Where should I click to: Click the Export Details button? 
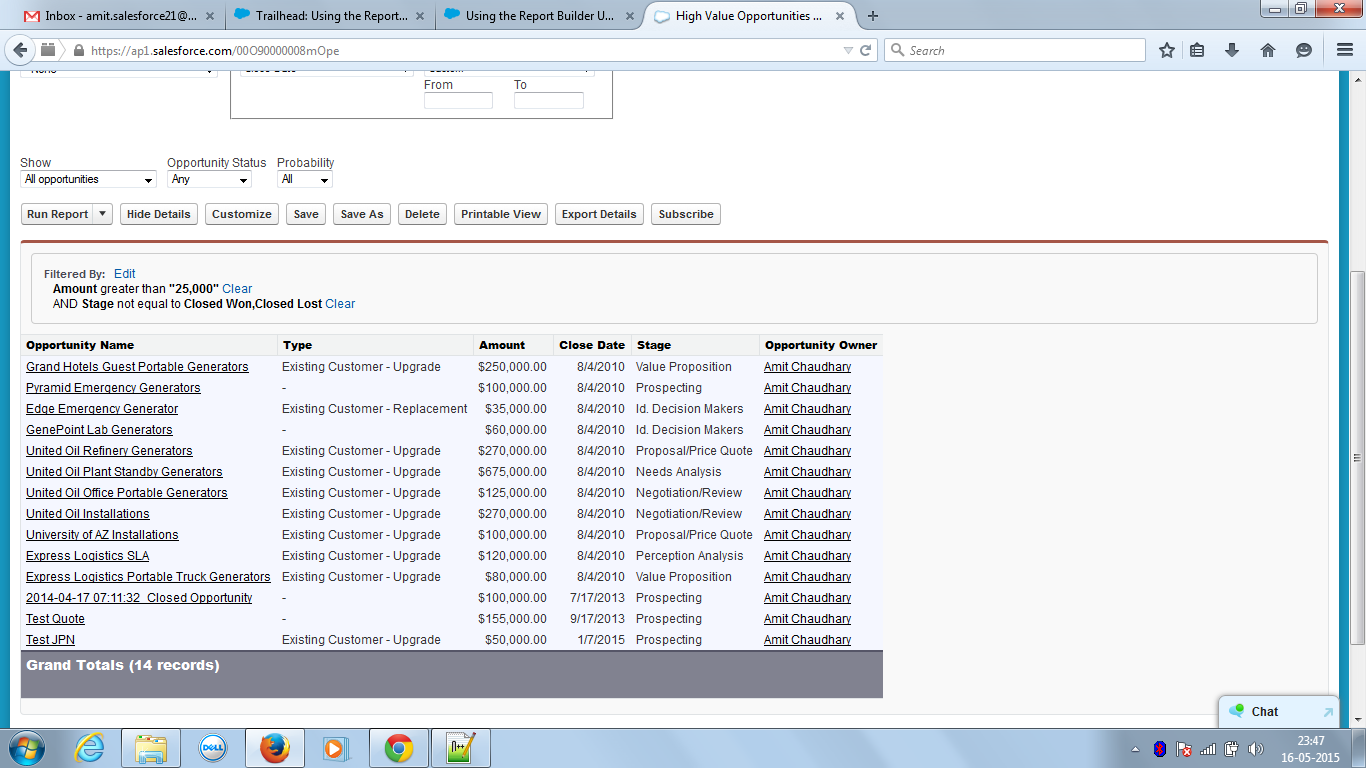point(598,214)
